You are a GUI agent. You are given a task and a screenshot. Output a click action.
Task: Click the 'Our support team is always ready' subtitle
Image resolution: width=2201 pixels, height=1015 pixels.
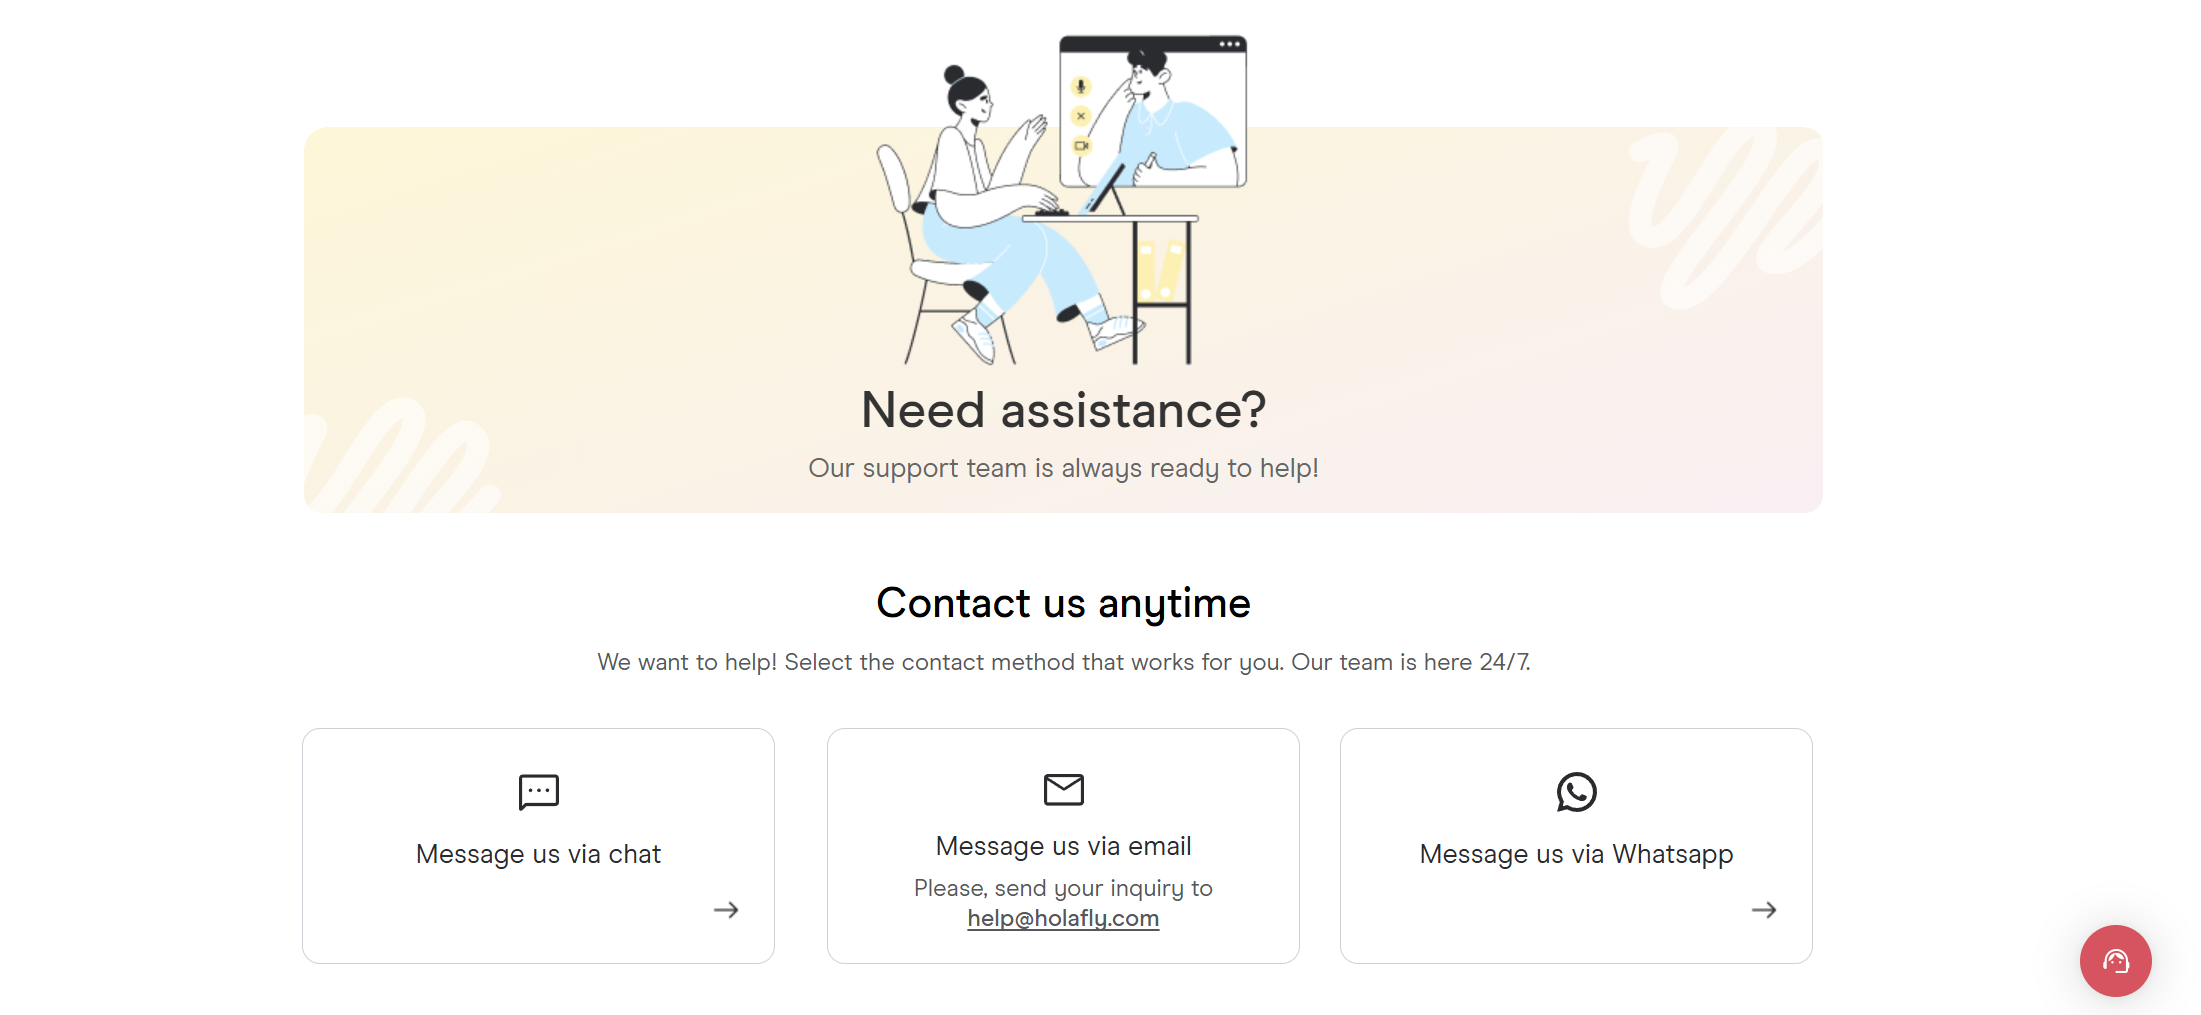pyautogui.click(x=1063, y=468)
